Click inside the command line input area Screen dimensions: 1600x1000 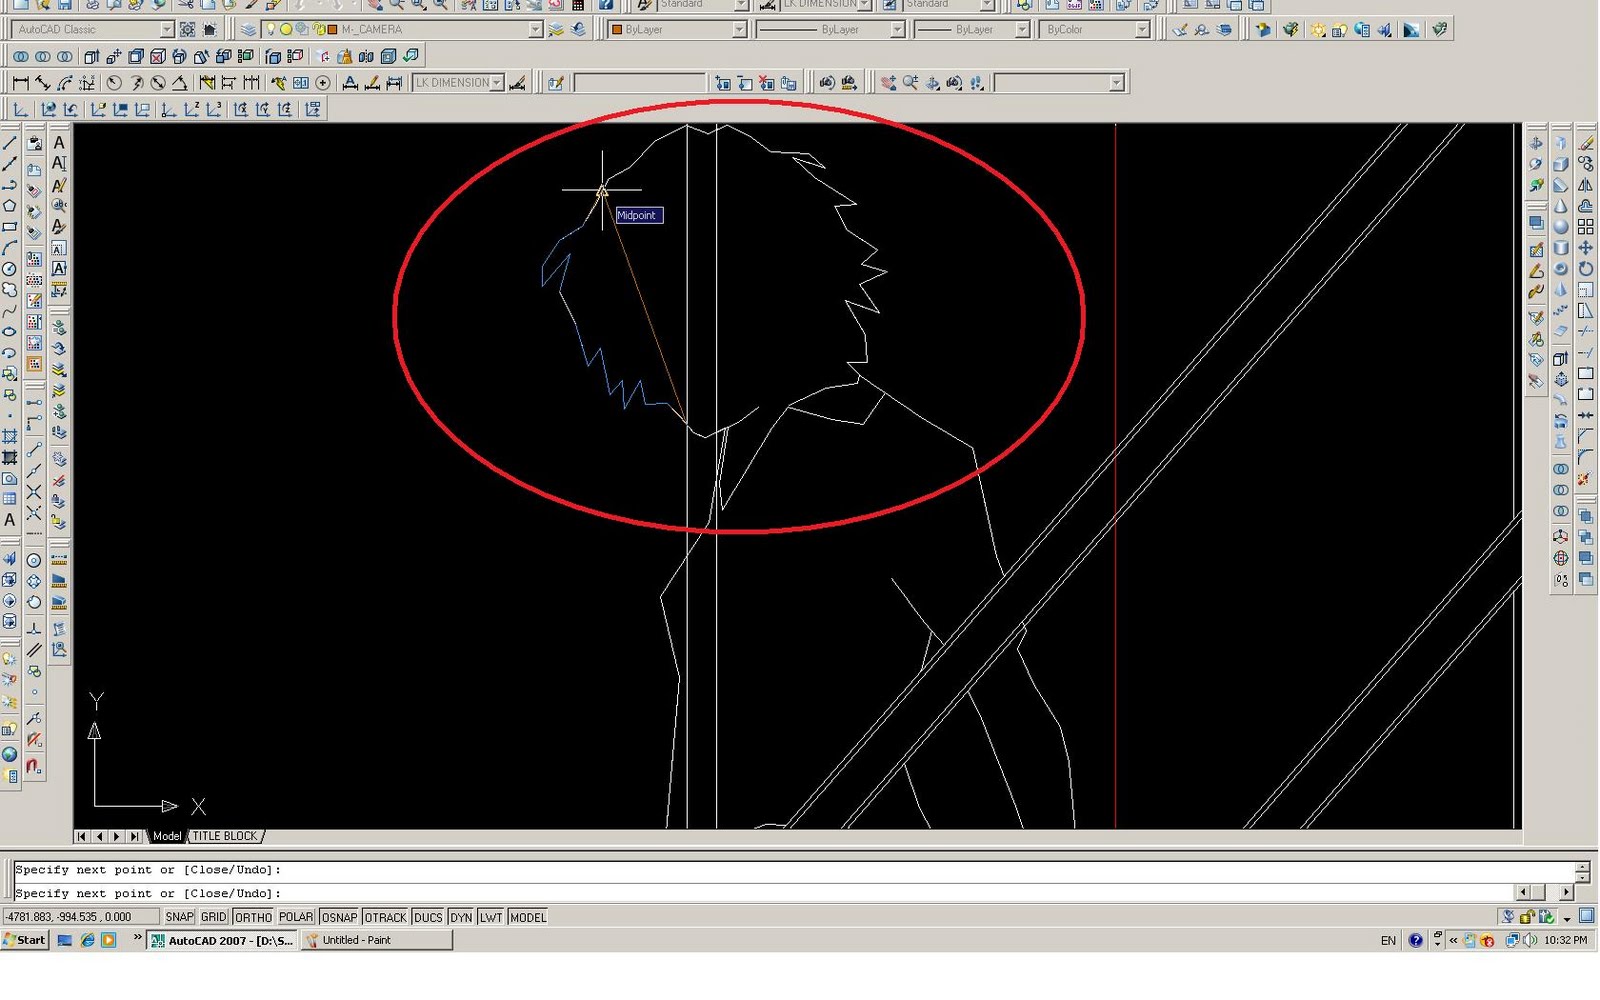point(700,893)
